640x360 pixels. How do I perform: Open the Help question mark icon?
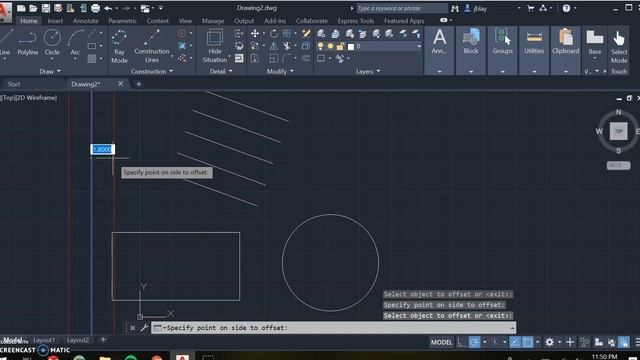(566, 8)
